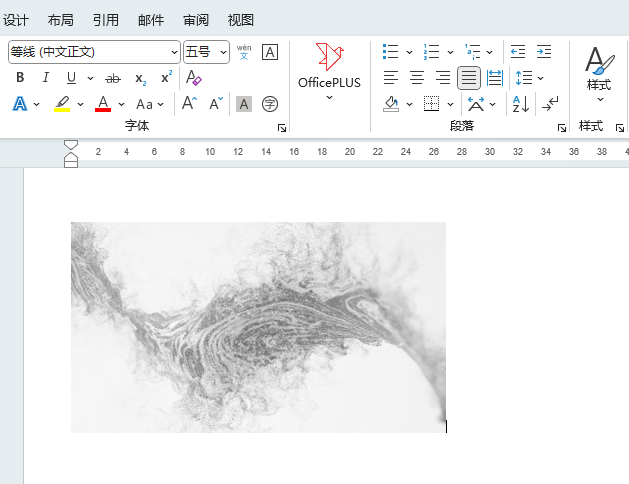Apply text effects blue A
The height and width of the screenshot is (484, 629).
pos(20,104)
